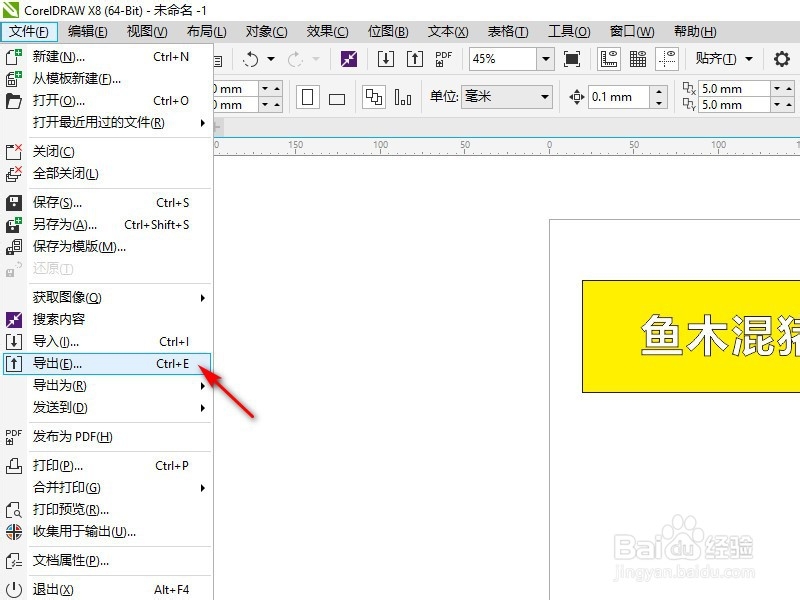Click the Save floppy disk icon
The height and width of the screenshot is (600, 800).
click(14, 203)
